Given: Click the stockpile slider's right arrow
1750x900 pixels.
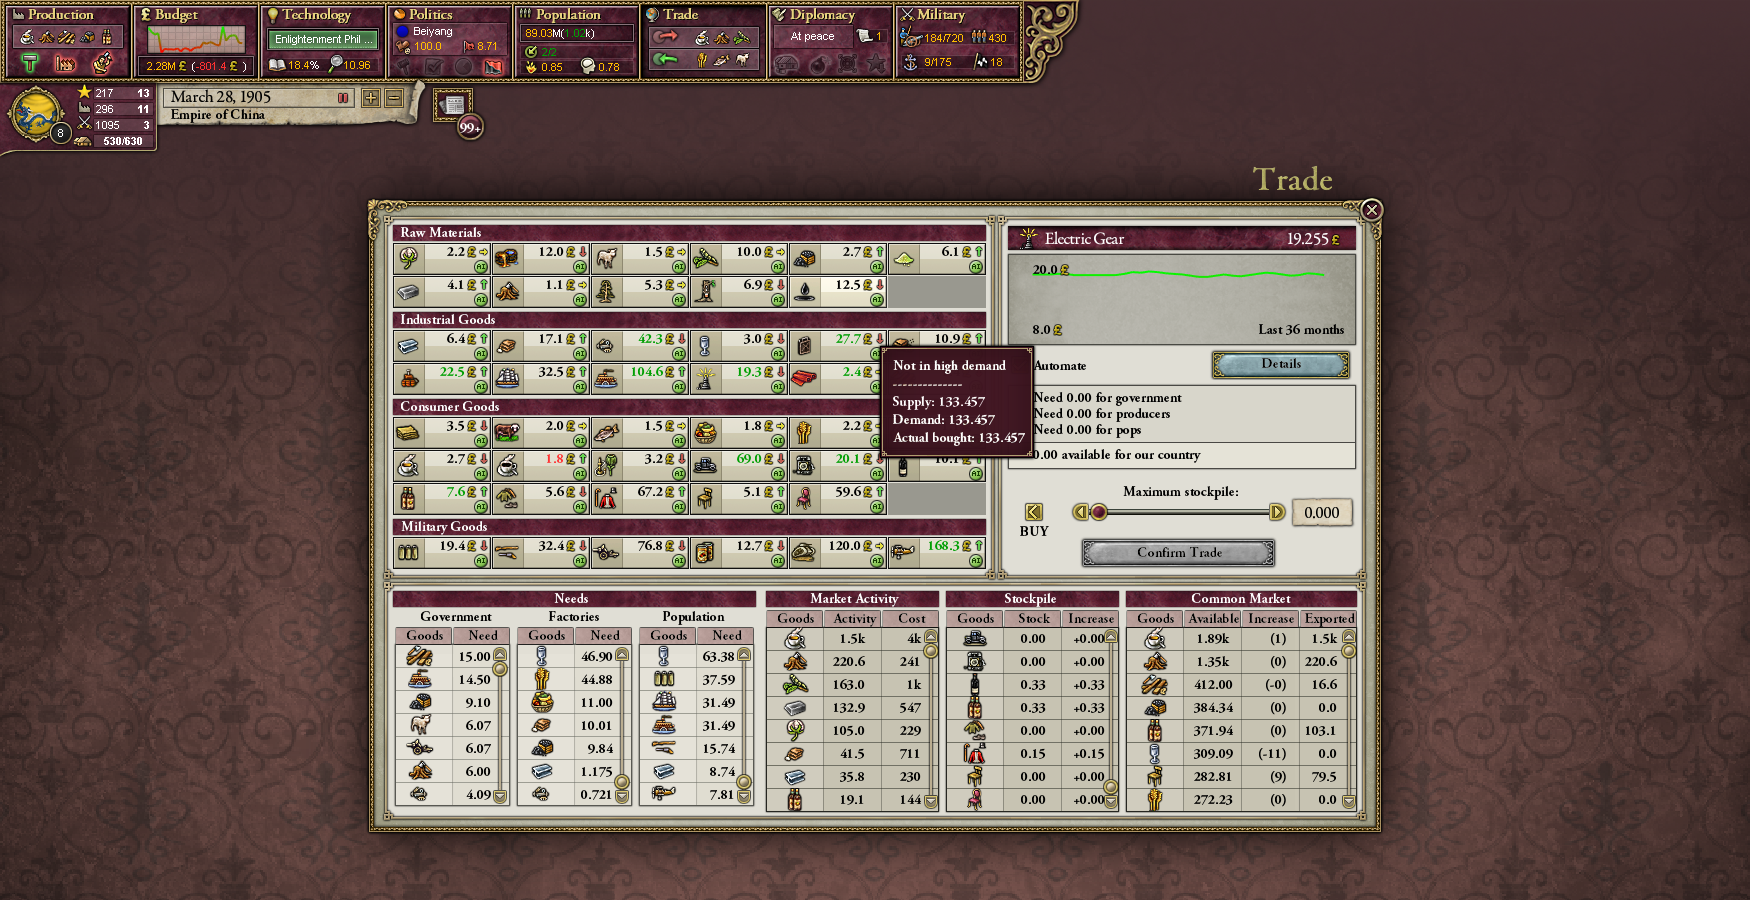Looking at the screenshot, I should (1276, 512).
